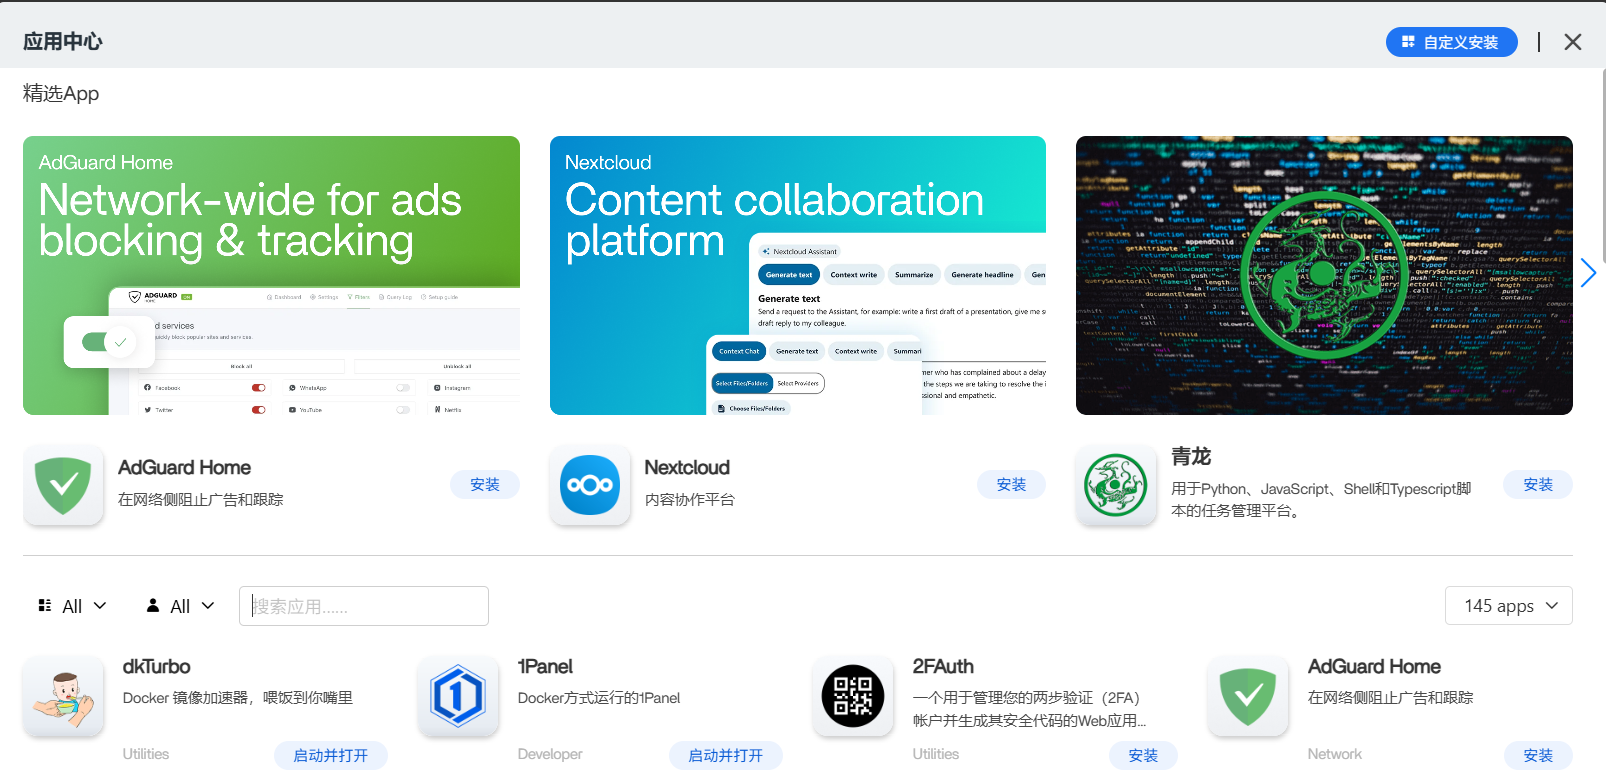Close the 应用中心 app center dialog
The height and width of the screenshot is (776, 1606).
click(1573, 42)
